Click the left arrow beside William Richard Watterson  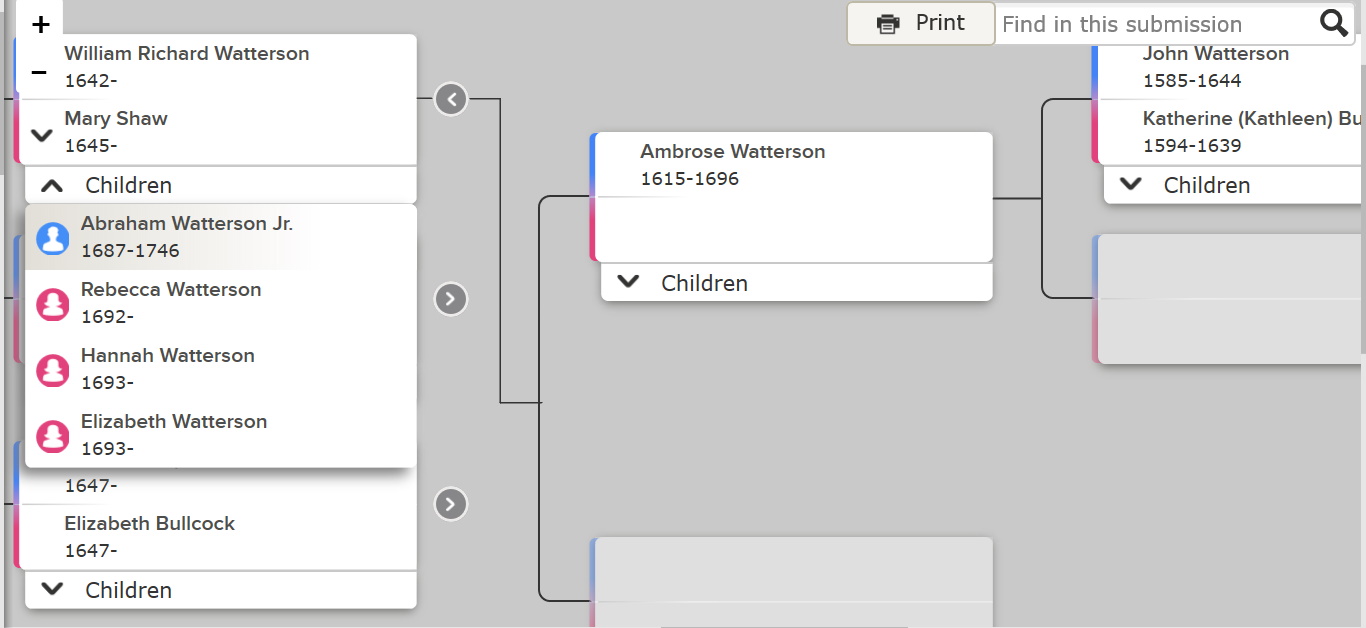451,99
